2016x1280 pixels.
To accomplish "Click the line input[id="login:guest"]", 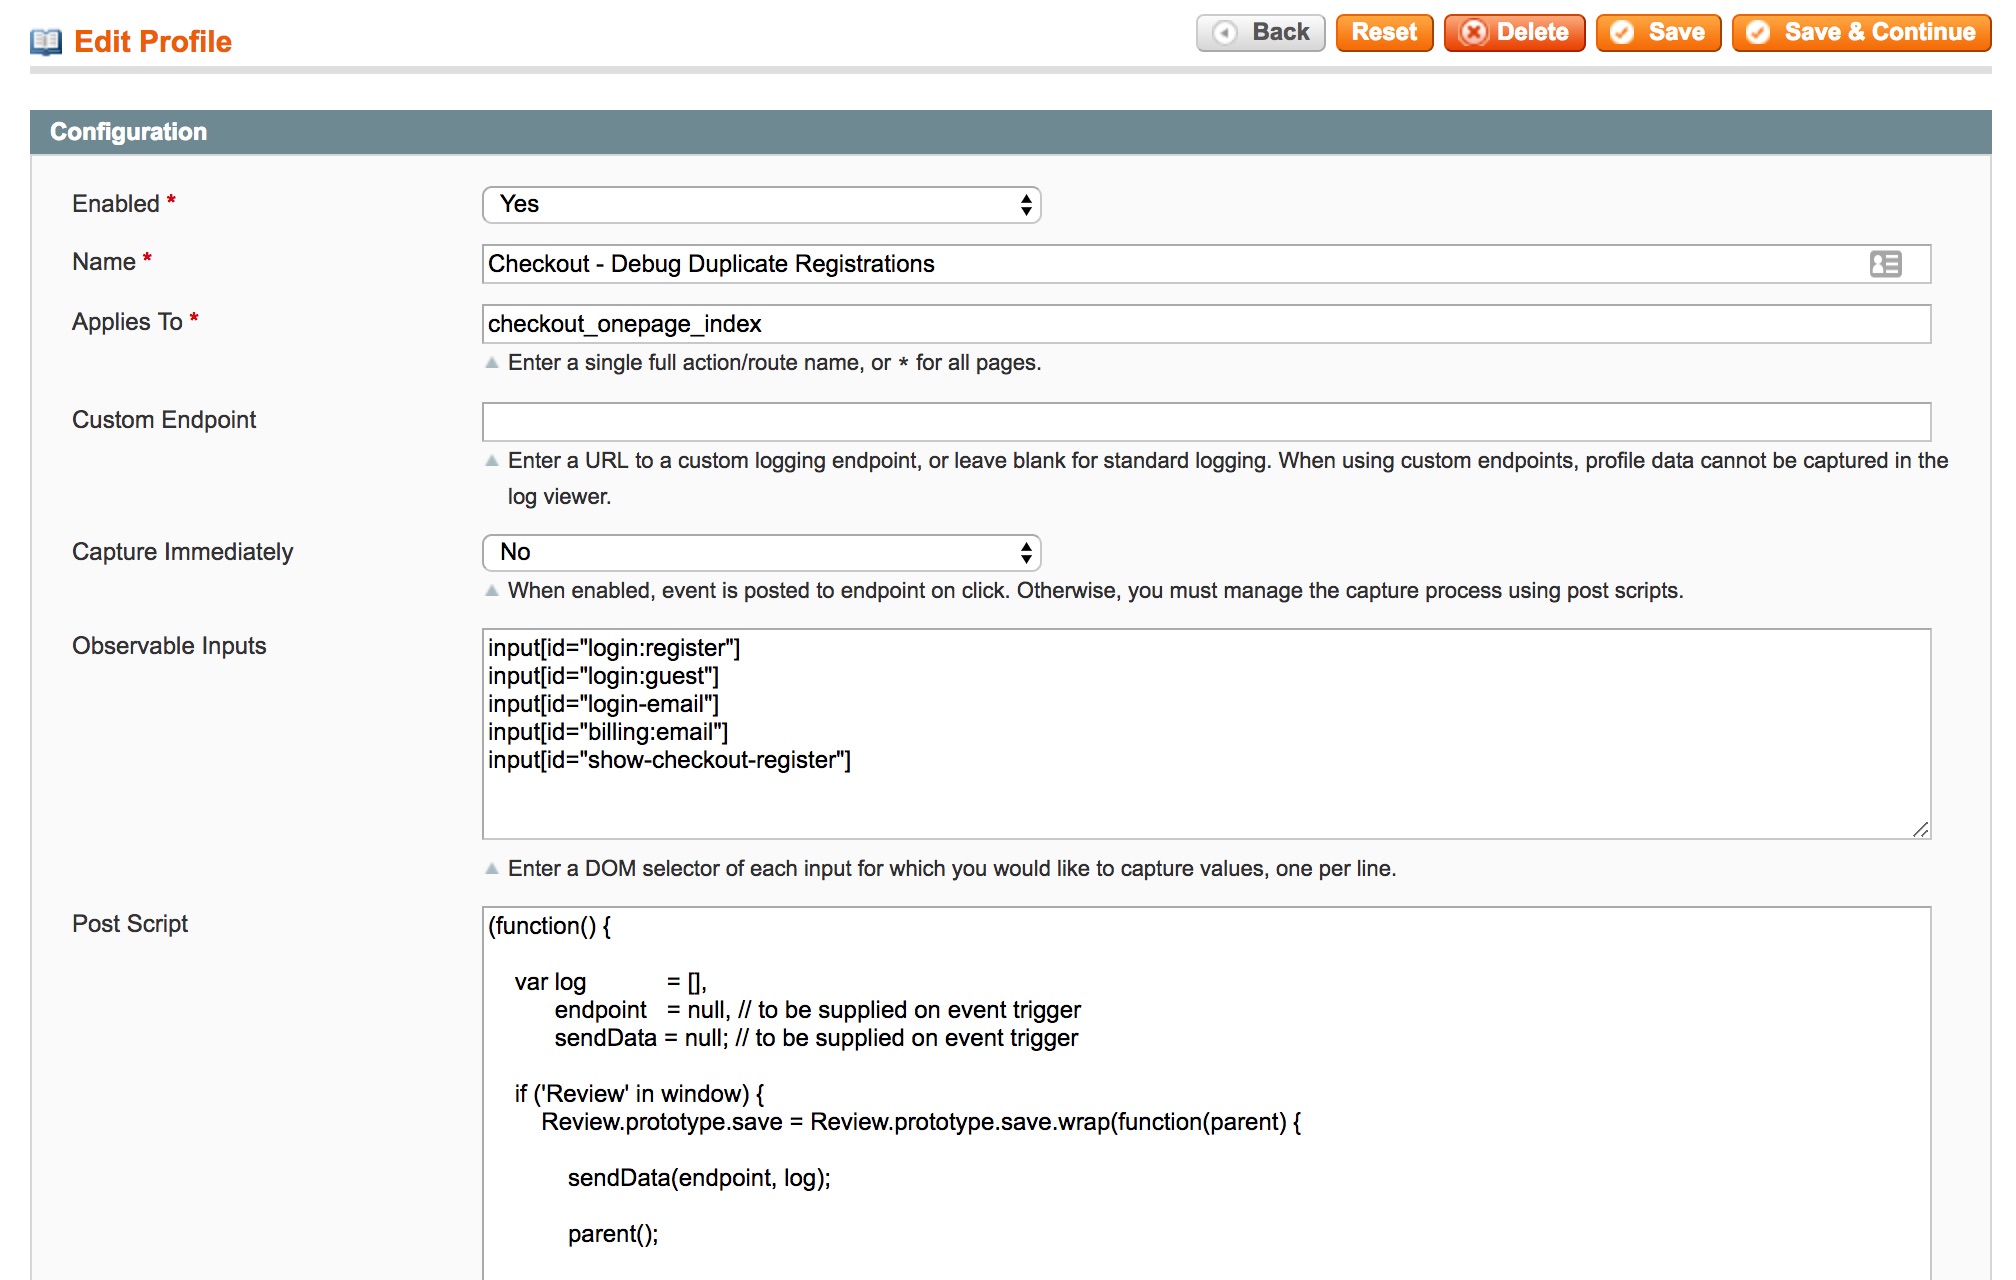I will coord(603,676).
